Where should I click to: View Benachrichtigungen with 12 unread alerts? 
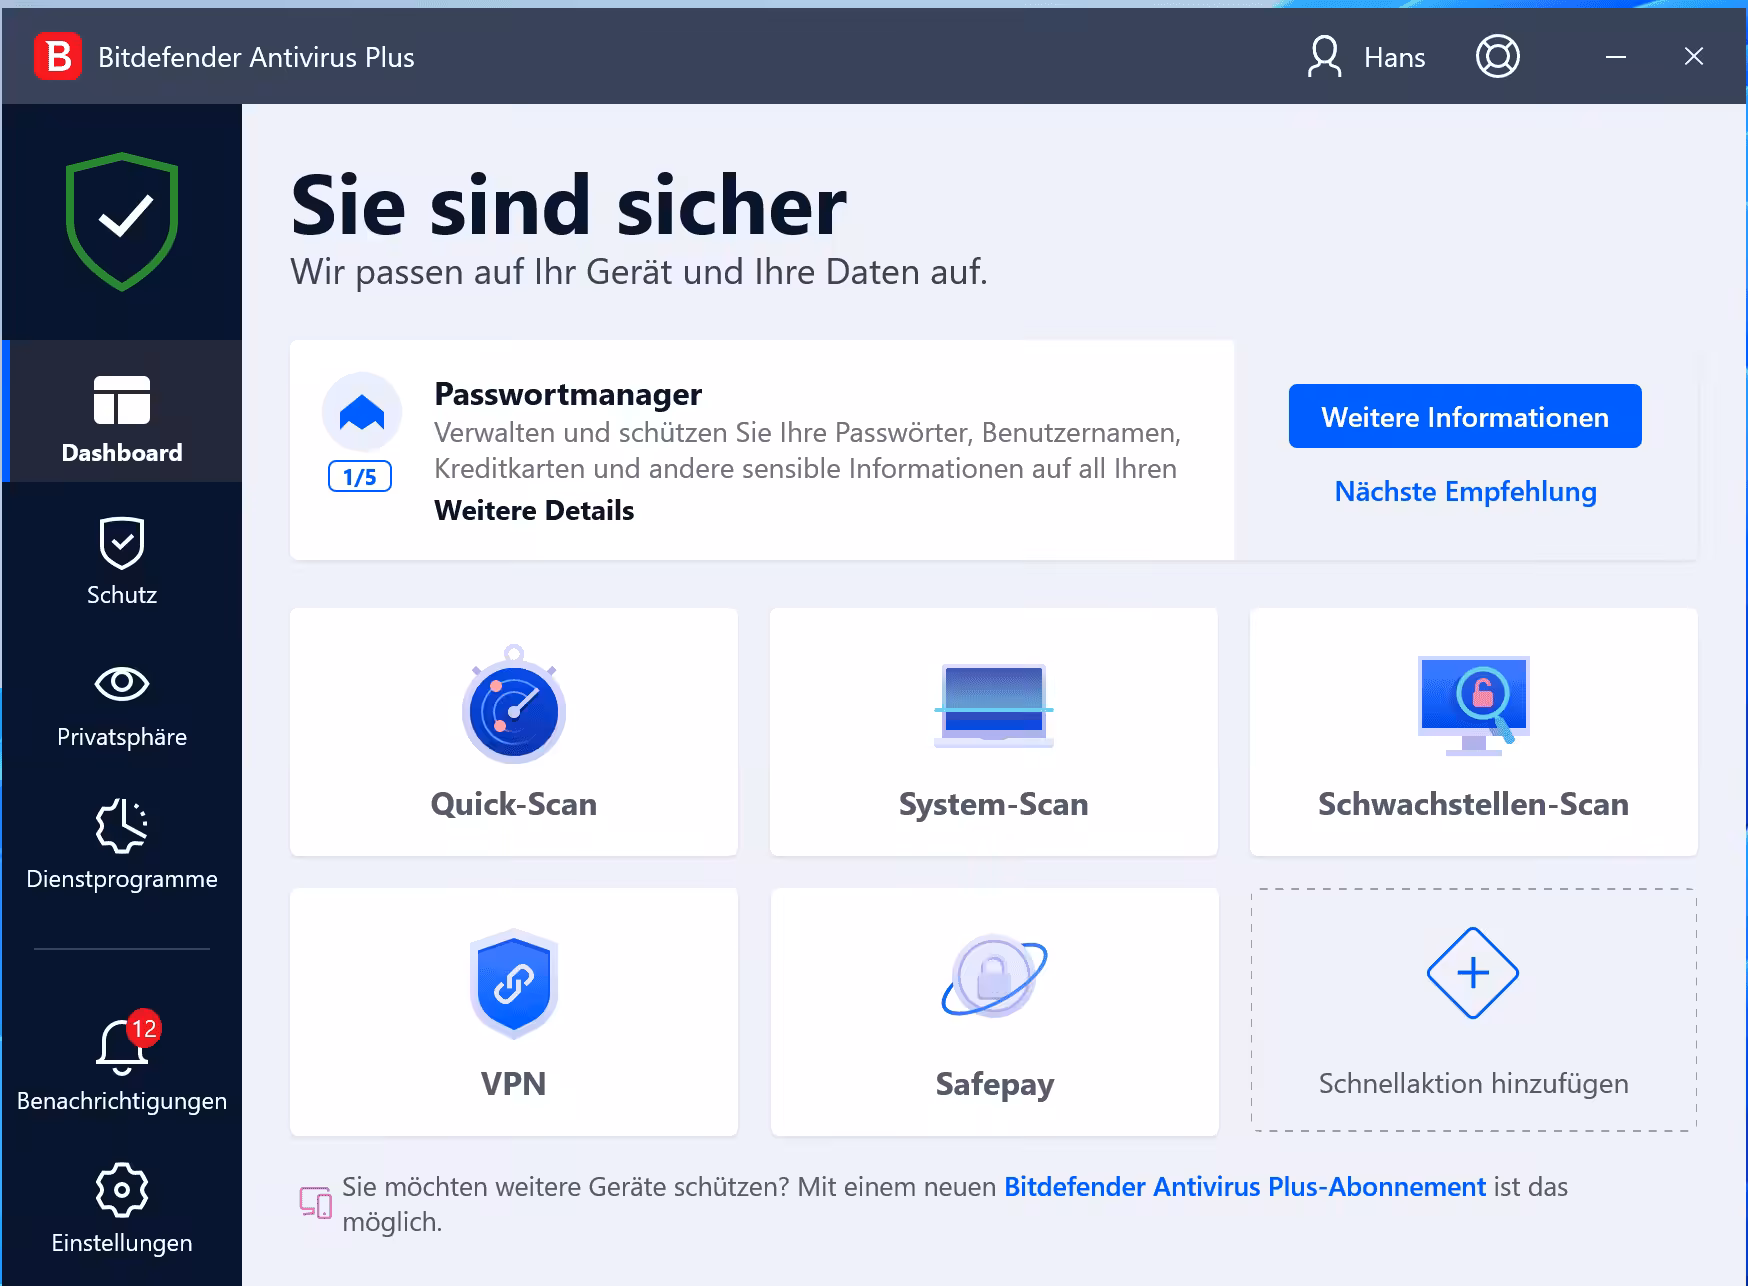click(121, 1063)
